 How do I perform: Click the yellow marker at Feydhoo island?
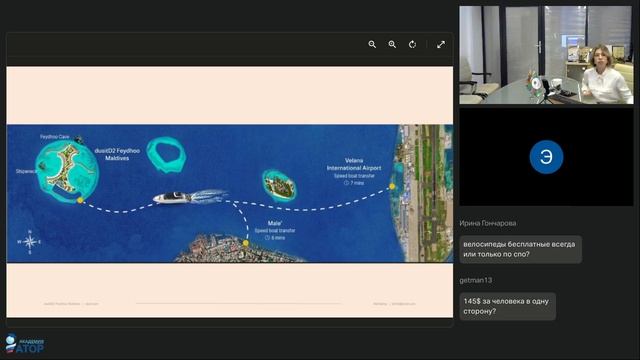click(80, 200)
